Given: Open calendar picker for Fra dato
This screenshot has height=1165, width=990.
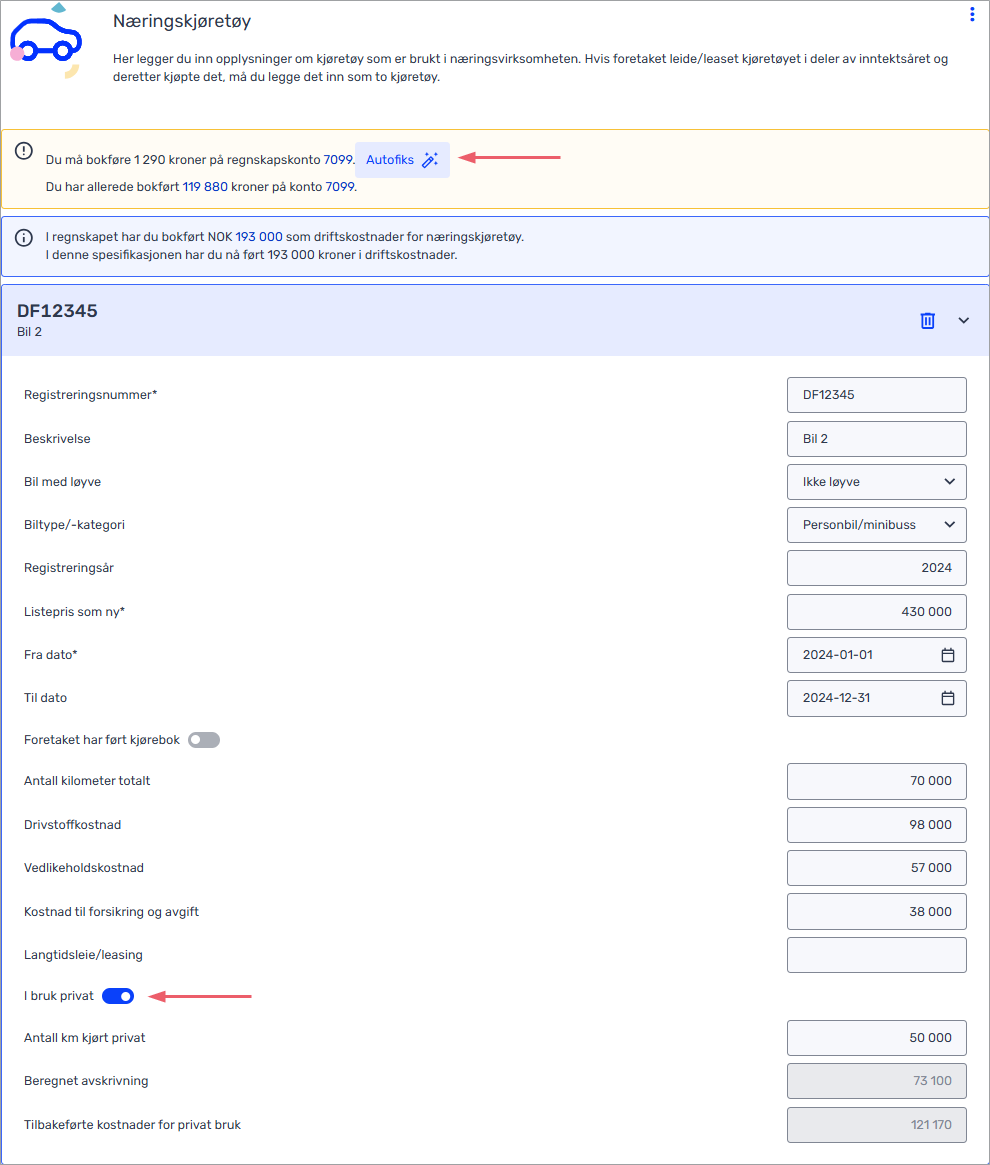Looking at the screenshot, I should (948, 655).
